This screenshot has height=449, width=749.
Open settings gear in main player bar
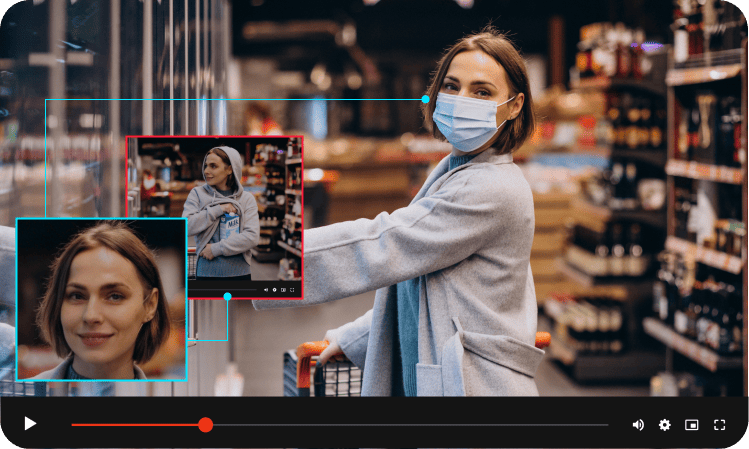pyautogui.click(x=665, y=425)
